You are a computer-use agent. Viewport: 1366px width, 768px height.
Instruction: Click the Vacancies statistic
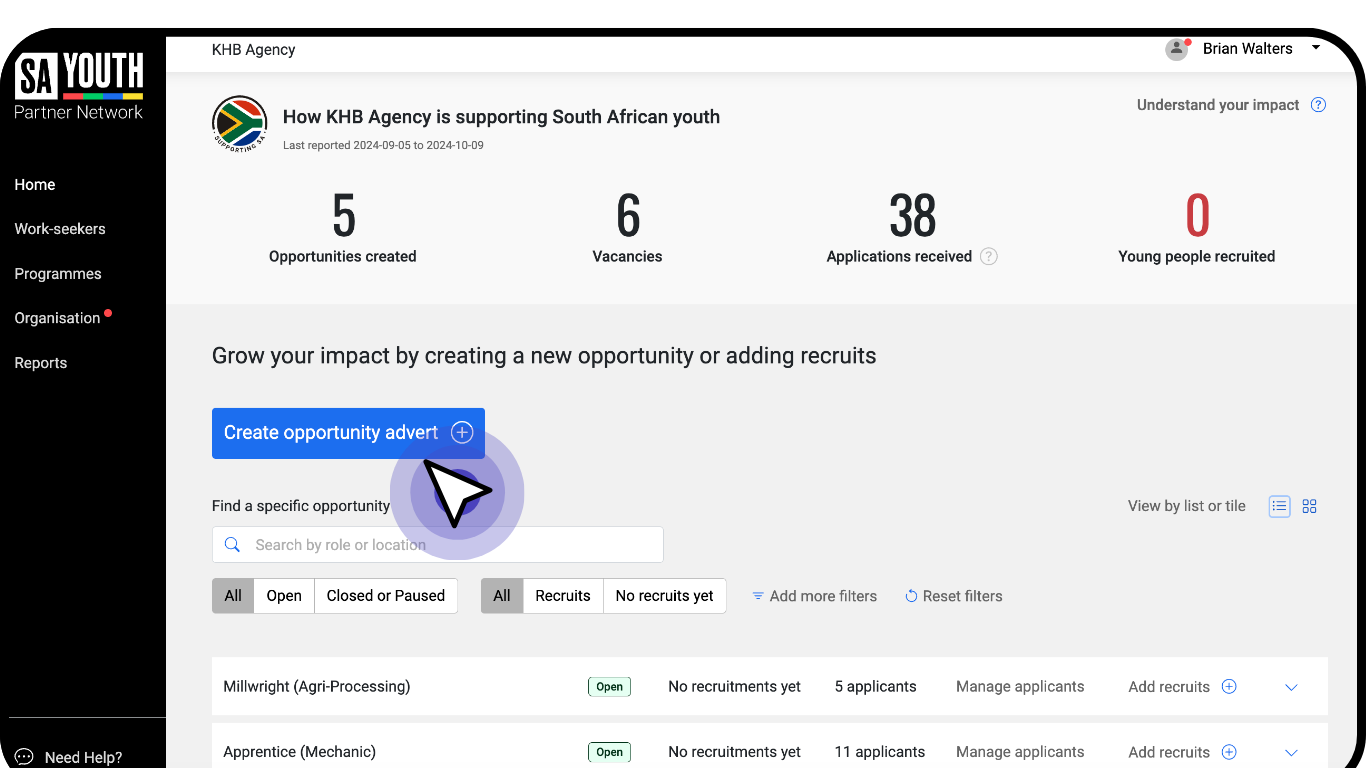(628, 228)
